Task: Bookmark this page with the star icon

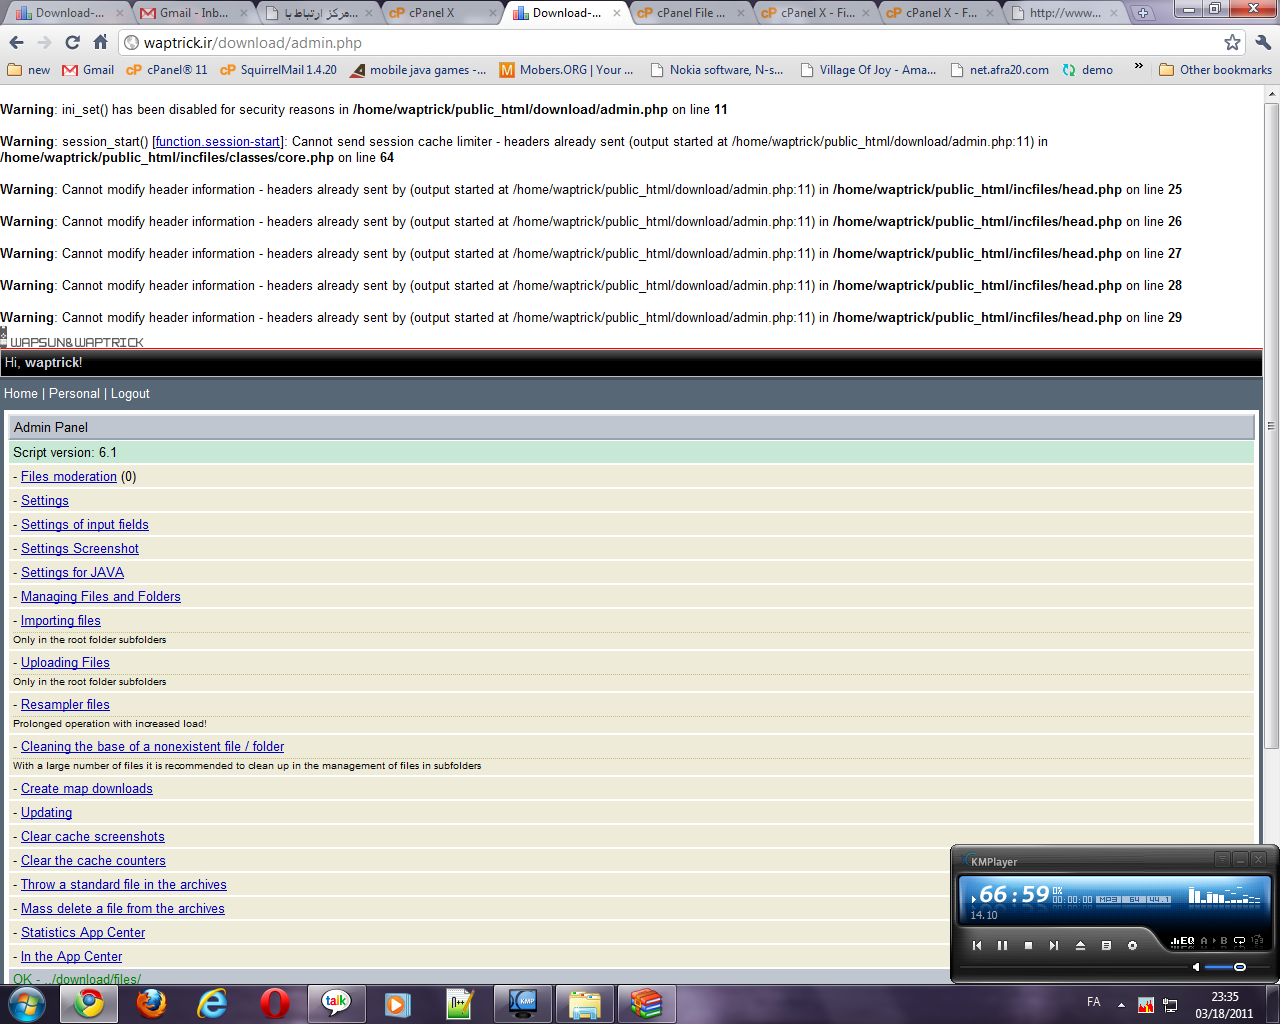Action: point(1232,43)
